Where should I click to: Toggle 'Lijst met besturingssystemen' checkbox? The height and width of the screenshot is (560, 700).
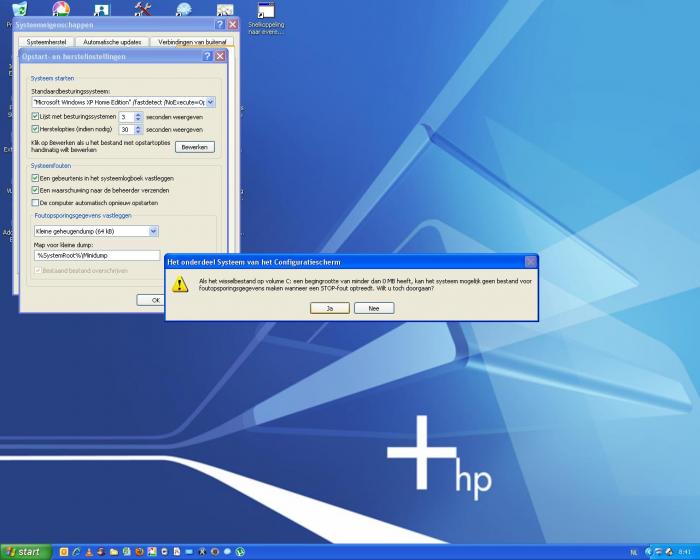click(x=35, y=116)
